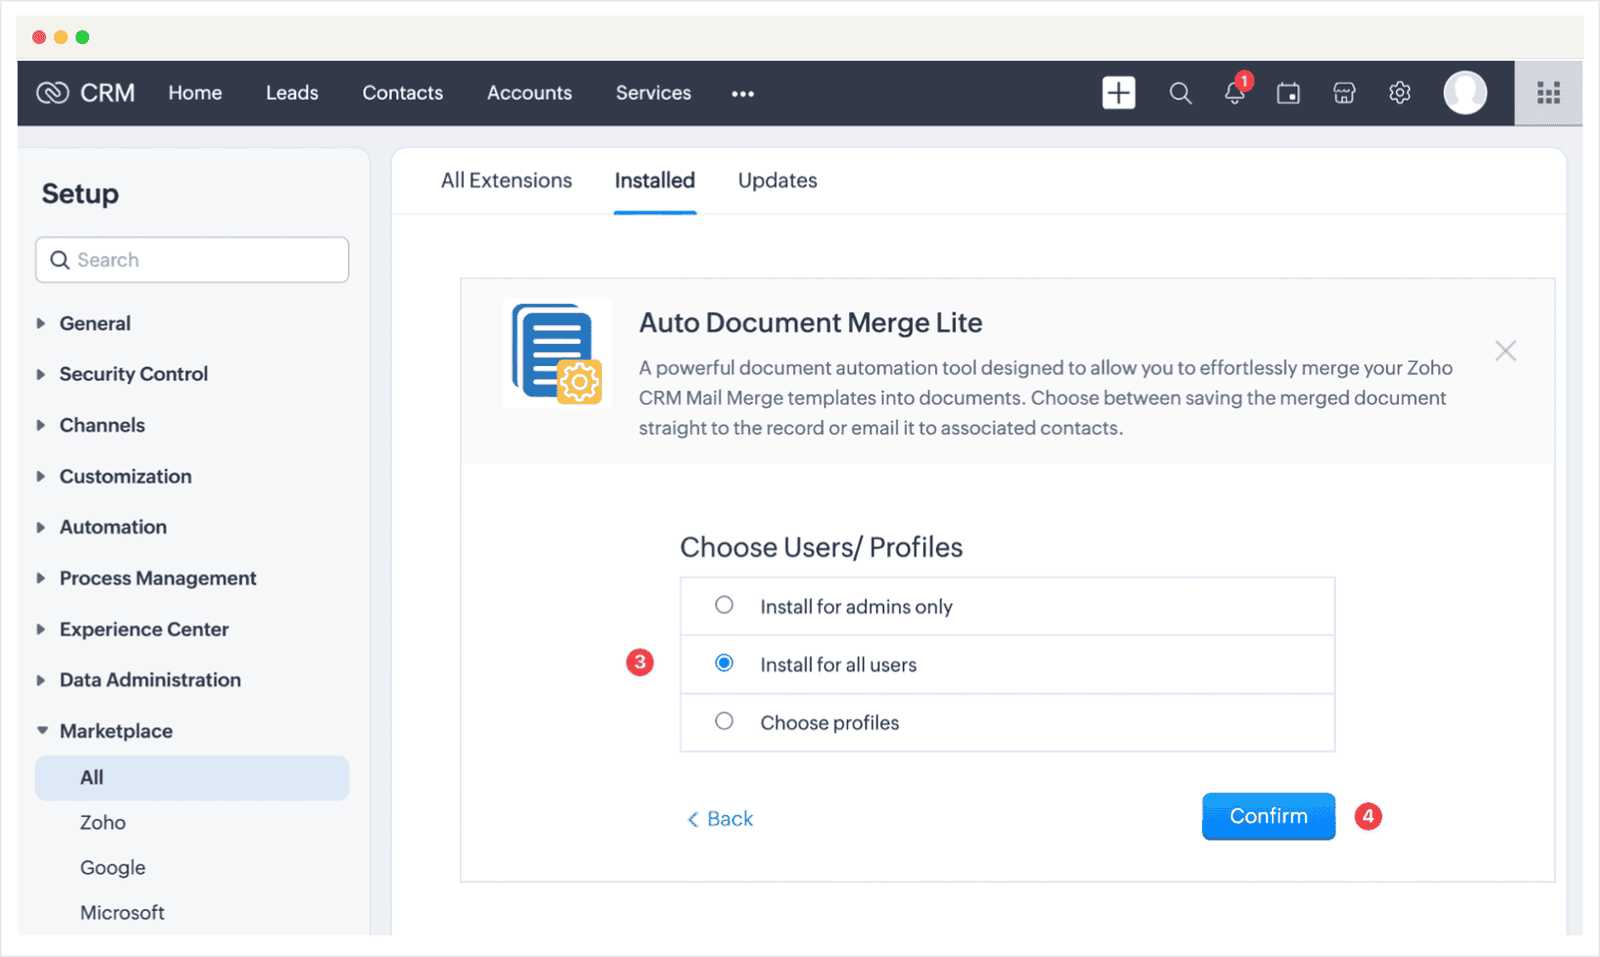This screenshot has width=1600, height=957.
Task: Open the marketplace store icon
Action: click(1344, 93)
